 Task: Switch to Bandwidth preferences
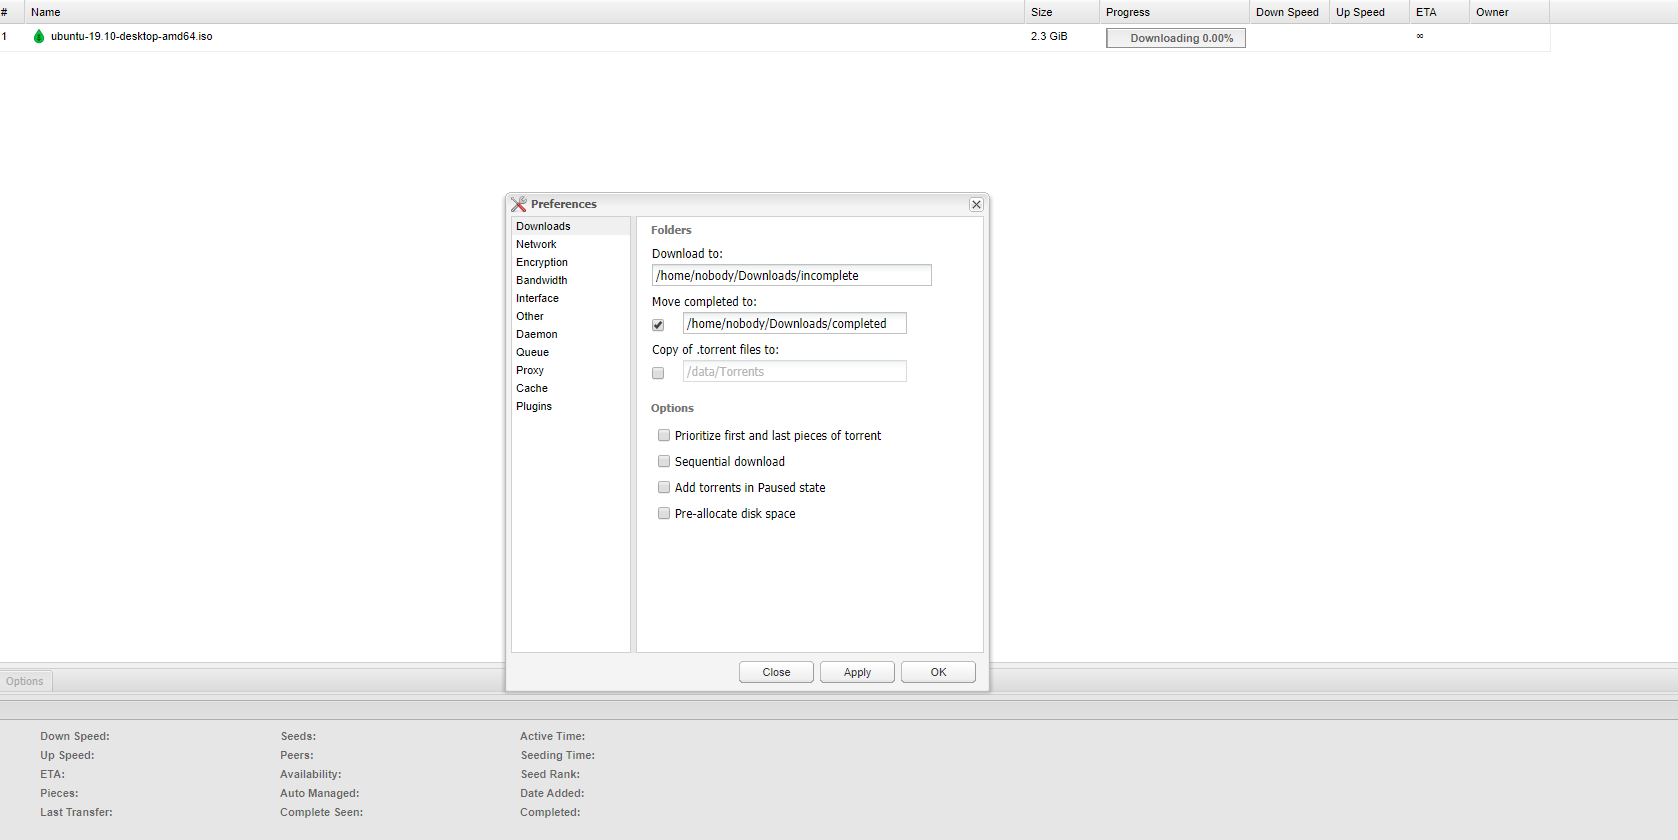click(570, 280)
